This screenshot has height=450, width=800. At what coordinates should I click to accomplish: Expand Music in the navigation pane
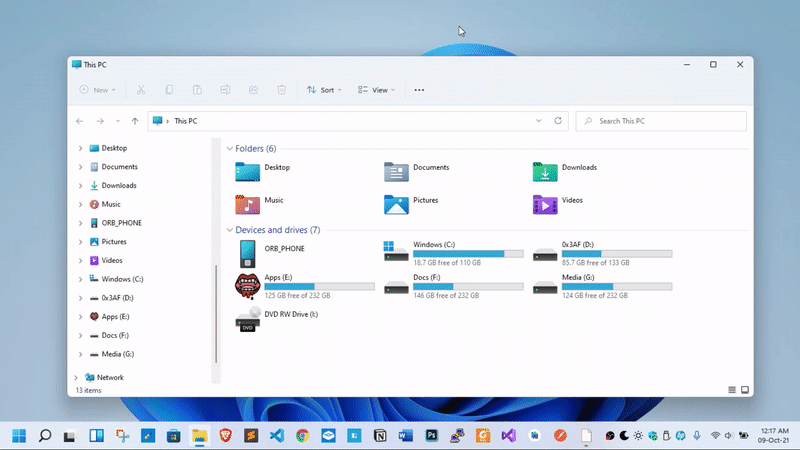(x=80, y=204)
